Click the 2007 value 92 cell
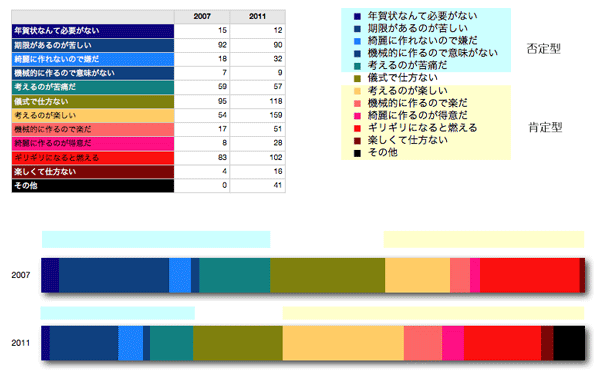This screenshot has width=600, height=377. pos(202,45)
